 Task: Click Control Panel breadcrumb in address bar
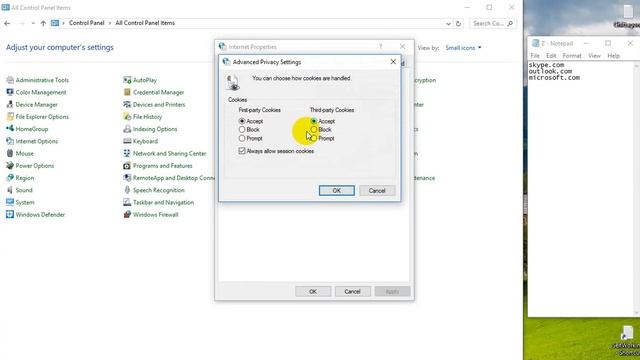87,23
